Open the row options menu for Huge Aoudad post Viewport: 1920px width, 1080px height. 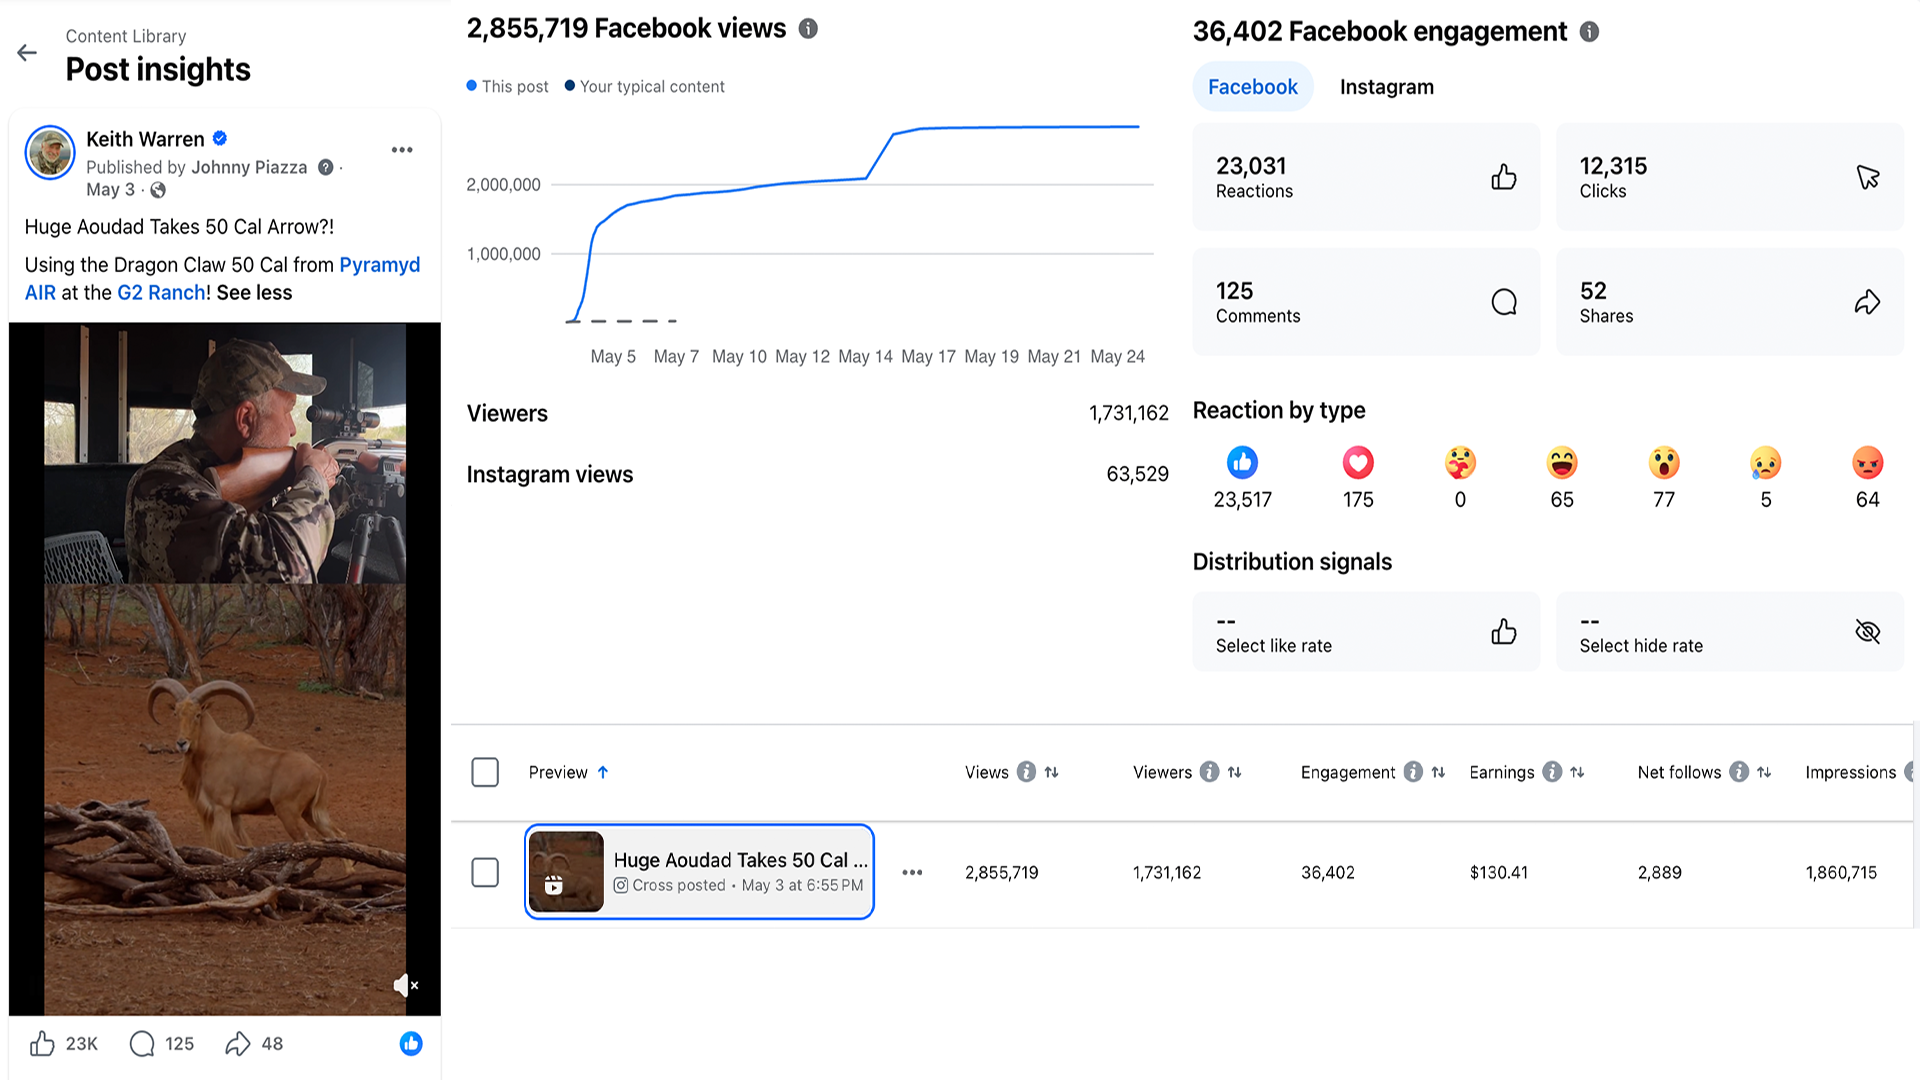click(x=912, y=872)
